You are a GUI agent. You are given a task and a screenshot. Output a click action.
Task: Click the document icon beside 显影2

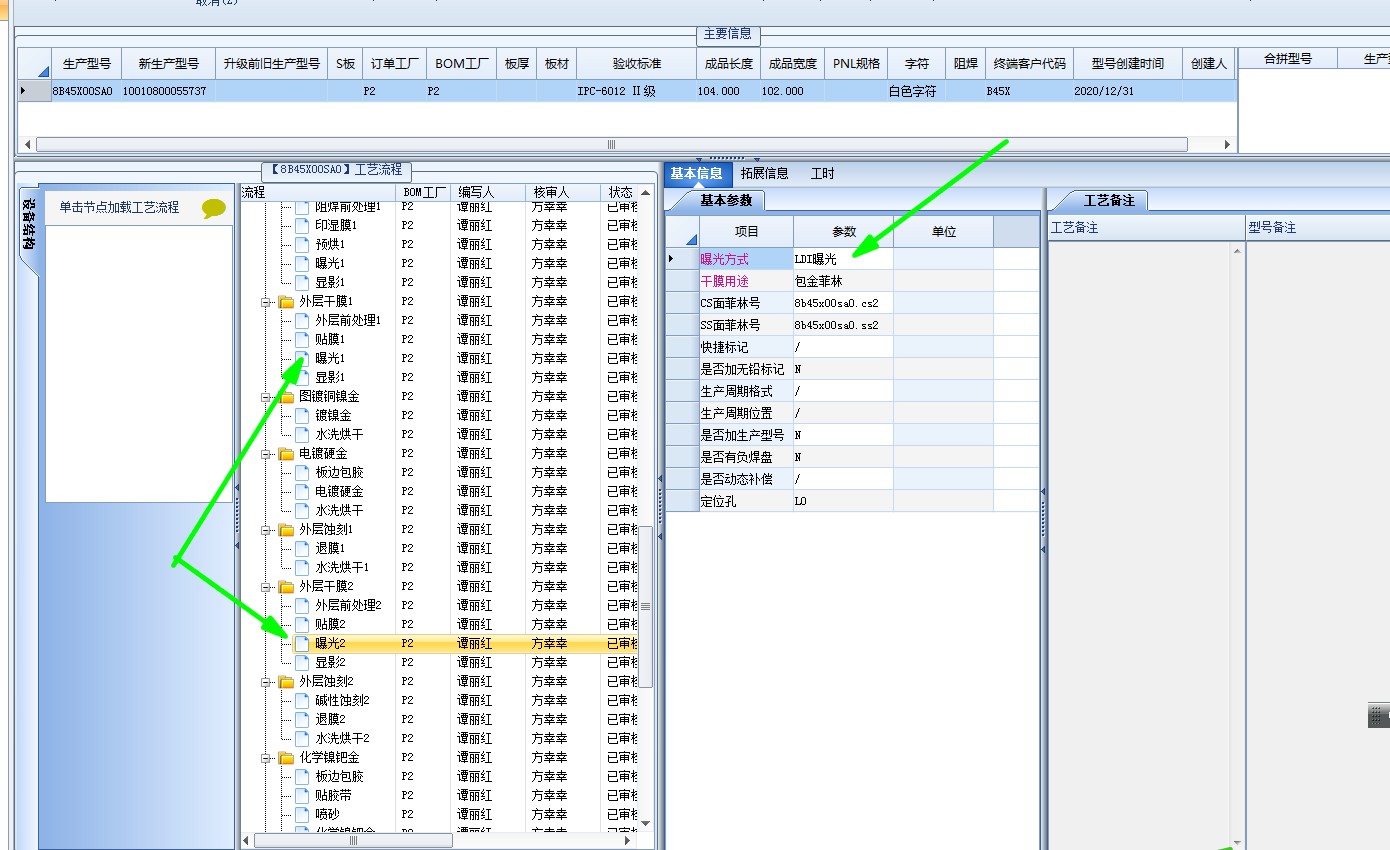(302, 662)
